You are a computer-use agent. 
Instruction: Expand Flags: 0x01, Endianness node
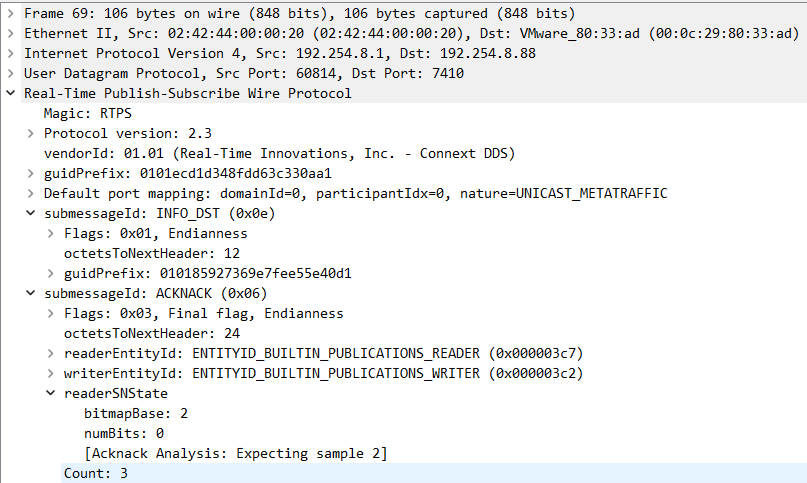pyautogui.click(x=51, y=233)
